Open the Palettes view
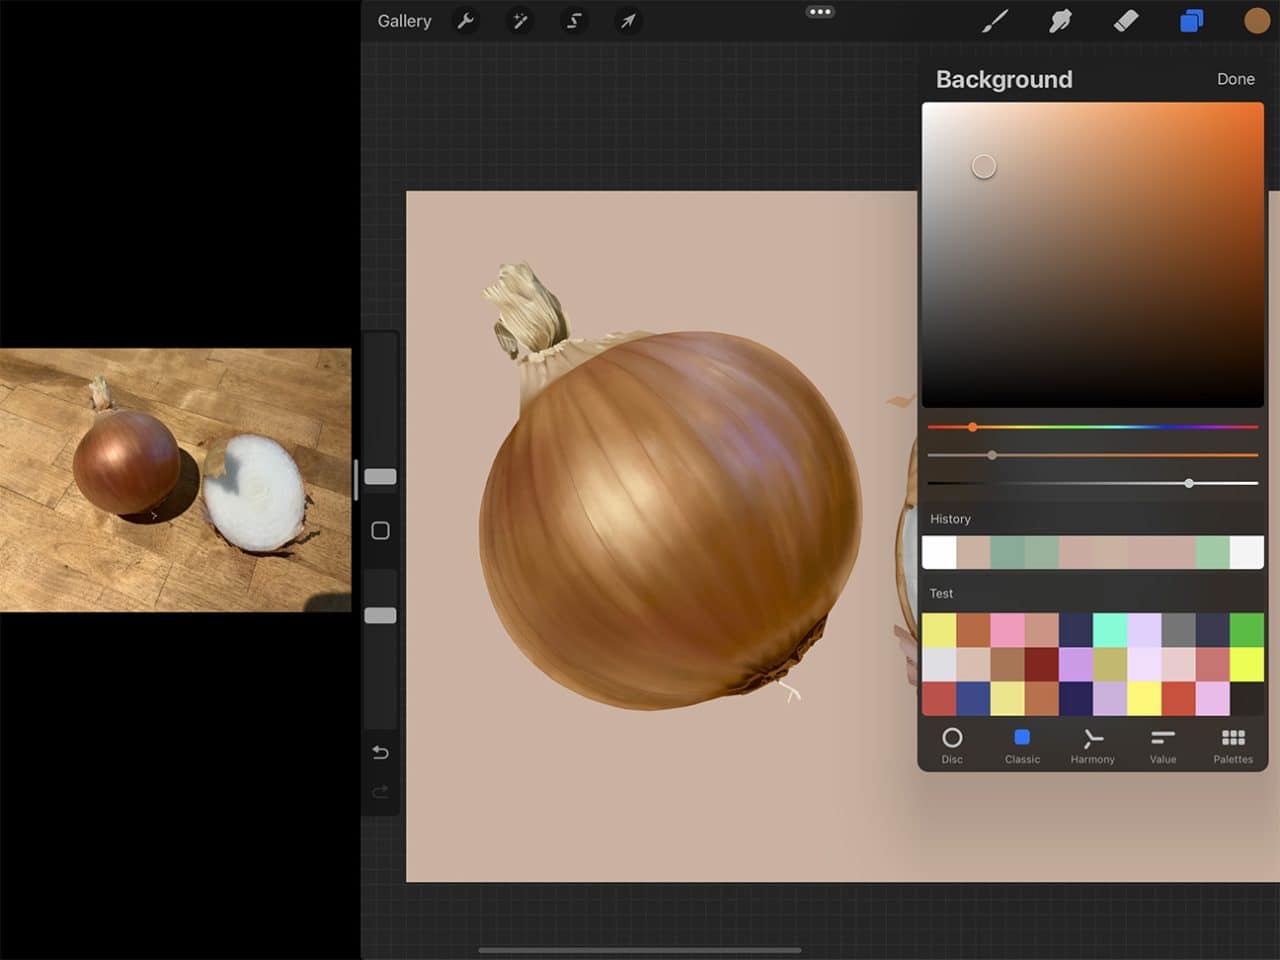This screenshot has height=960, width=1280. click(x=1232, y=744)
